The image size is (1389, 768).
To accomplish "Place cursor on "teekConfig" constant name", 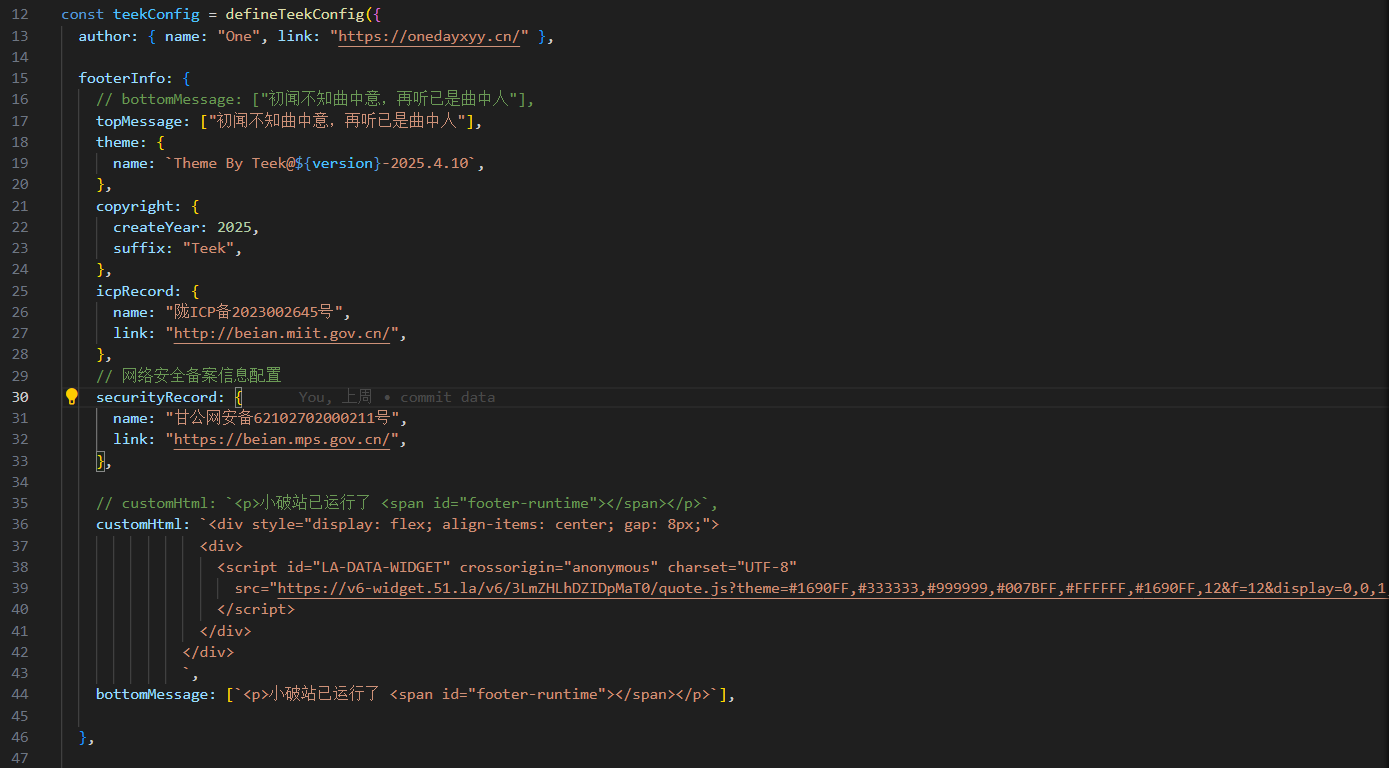I will point(156,15).
